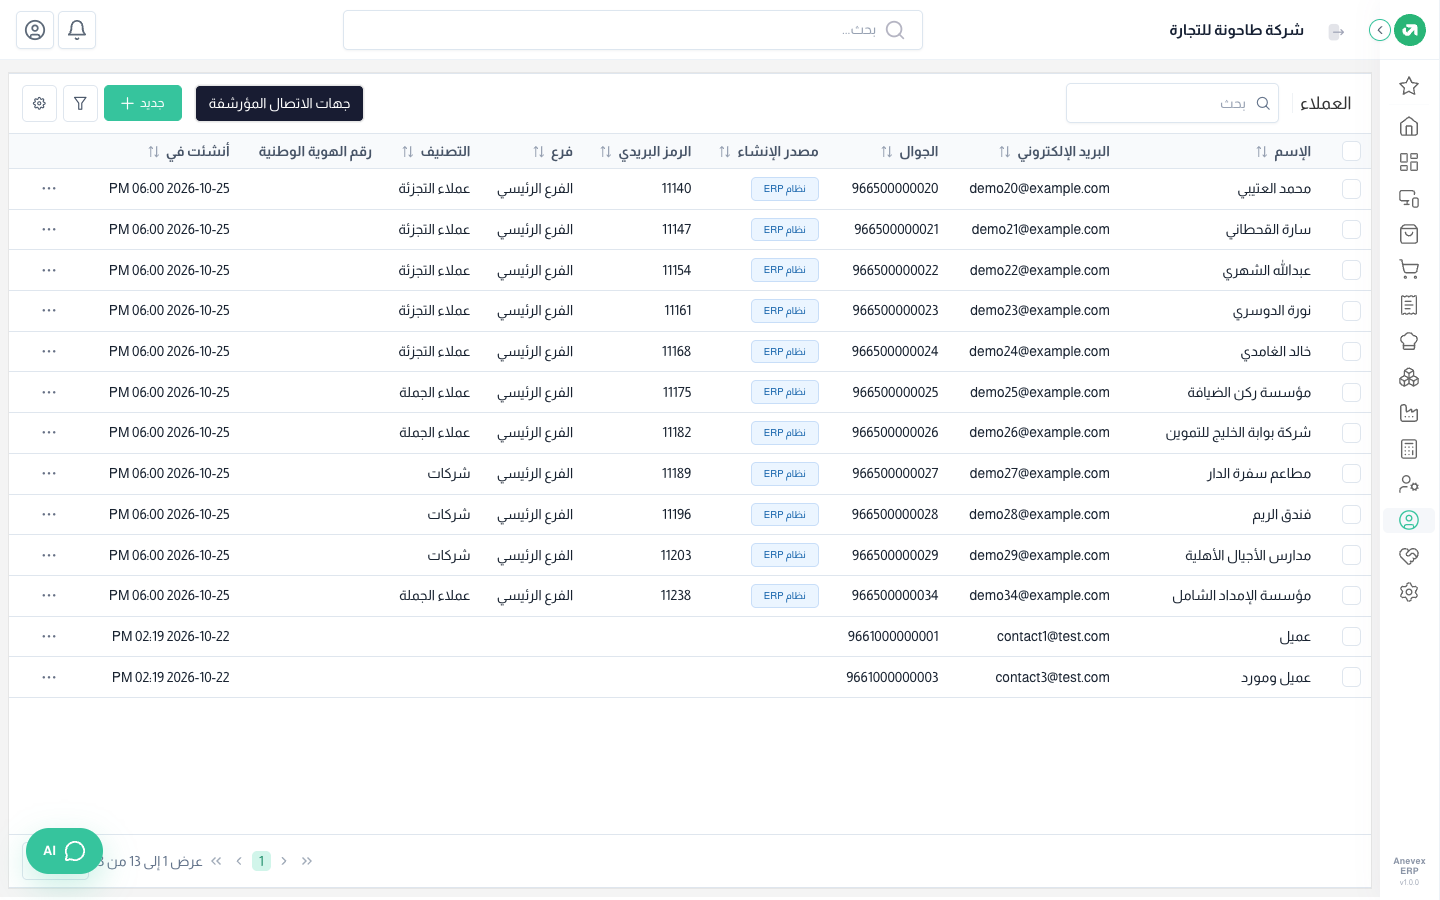Select the active customers icon in sidebar
This screenshot has width=1440, height=900.
[x=1409, y=520]
